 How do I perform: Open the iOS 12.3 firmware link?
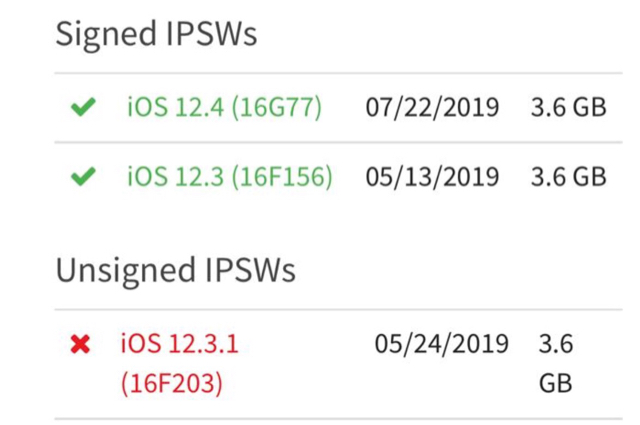pyautogui.click(x=175, y=177)
